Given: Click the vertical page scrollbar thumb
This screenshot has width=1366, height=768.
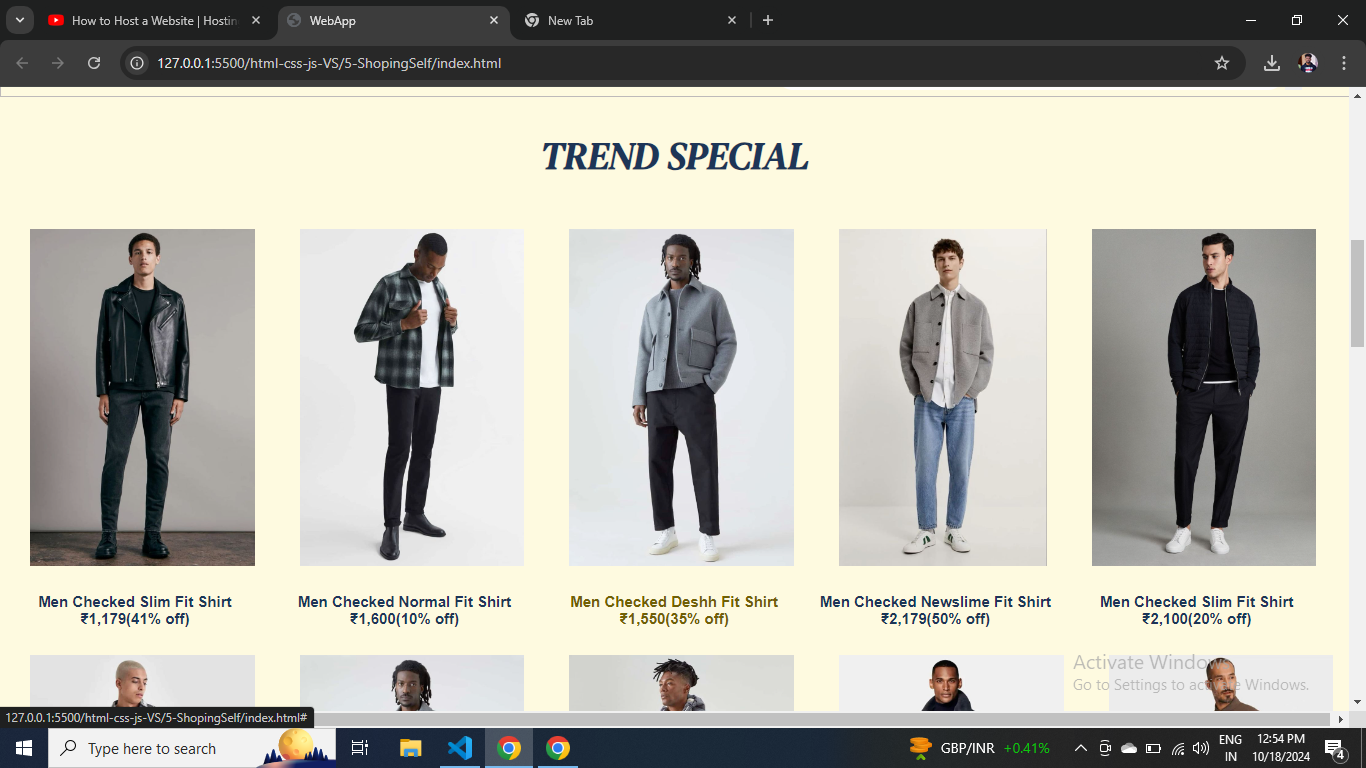Looking at the screenshot, I should click(x=1357, y=293).
